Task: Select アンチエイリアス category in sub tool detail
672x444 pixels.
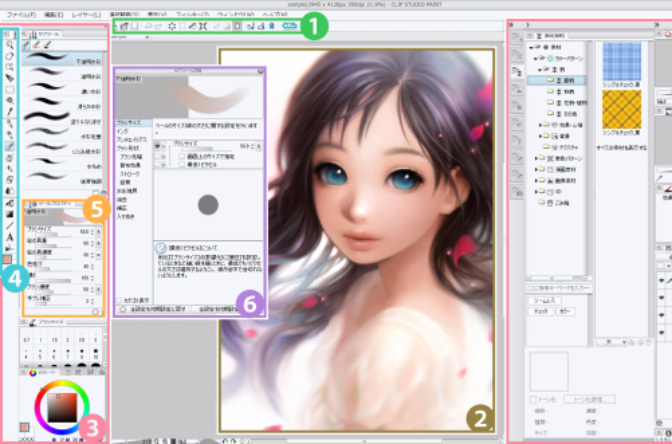Action: pos(132,140)
